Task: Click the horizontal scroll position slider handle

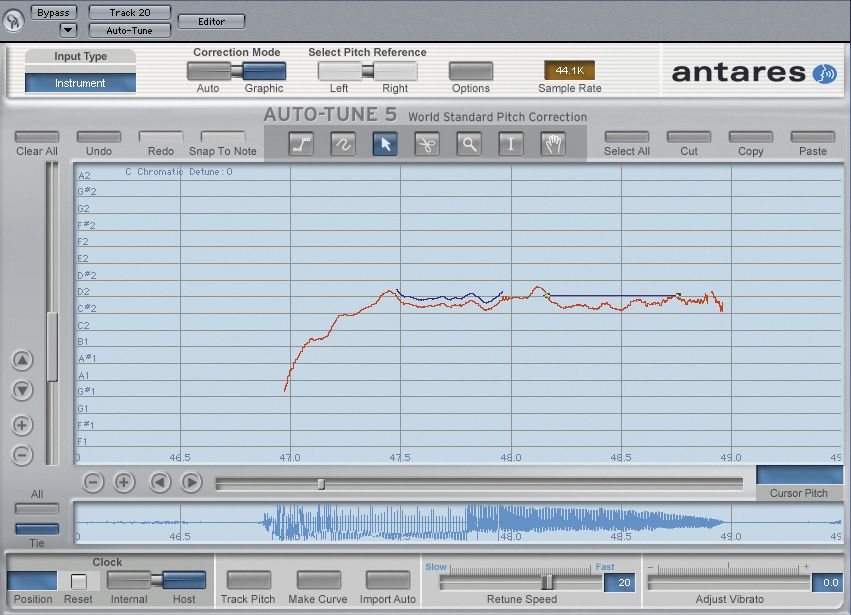Action: point(321,484)
